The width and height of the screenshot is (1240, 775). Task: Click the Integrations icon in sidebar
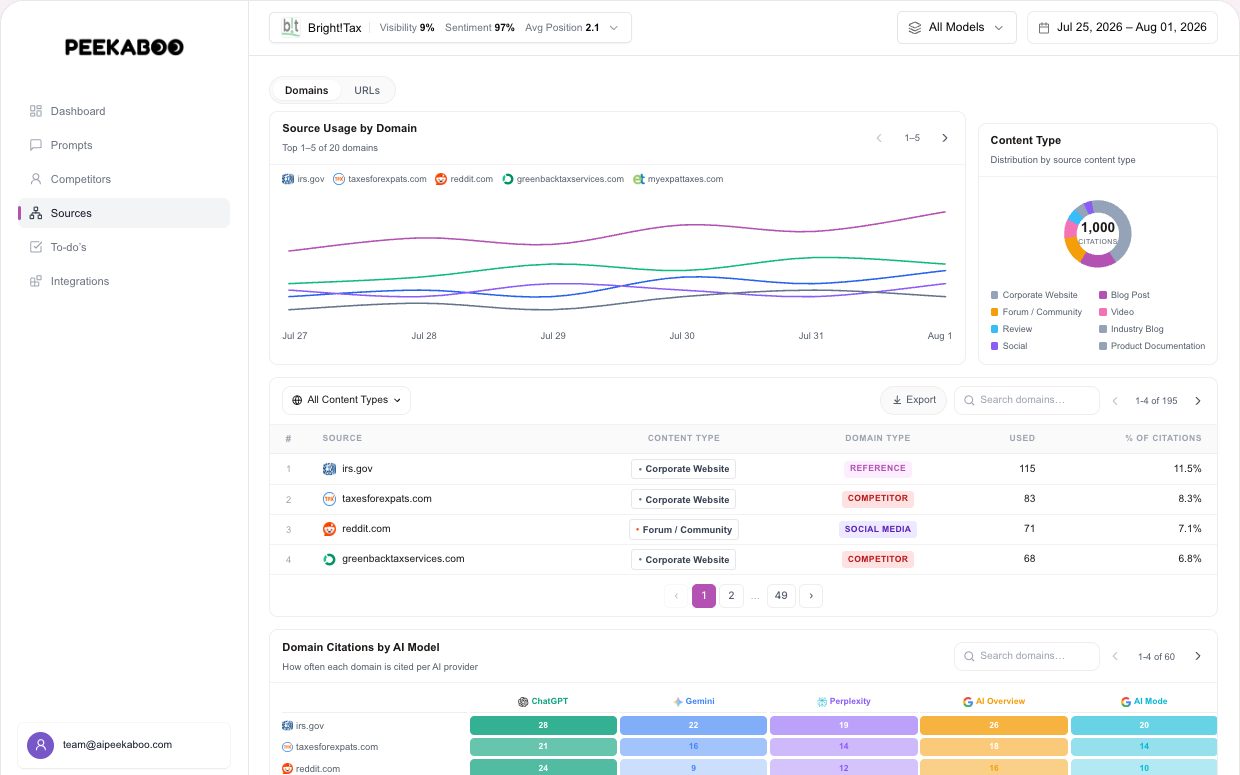pos(36,281)
